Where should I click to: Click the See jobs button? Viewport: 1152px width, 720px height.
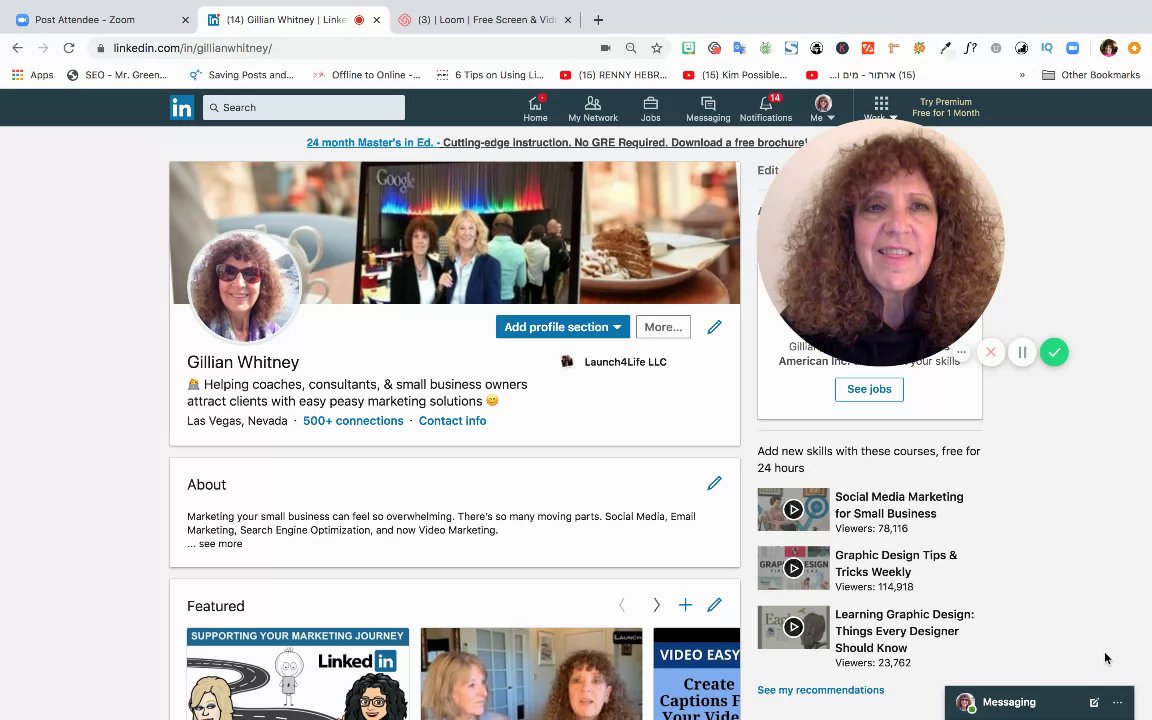click(869, 389)
